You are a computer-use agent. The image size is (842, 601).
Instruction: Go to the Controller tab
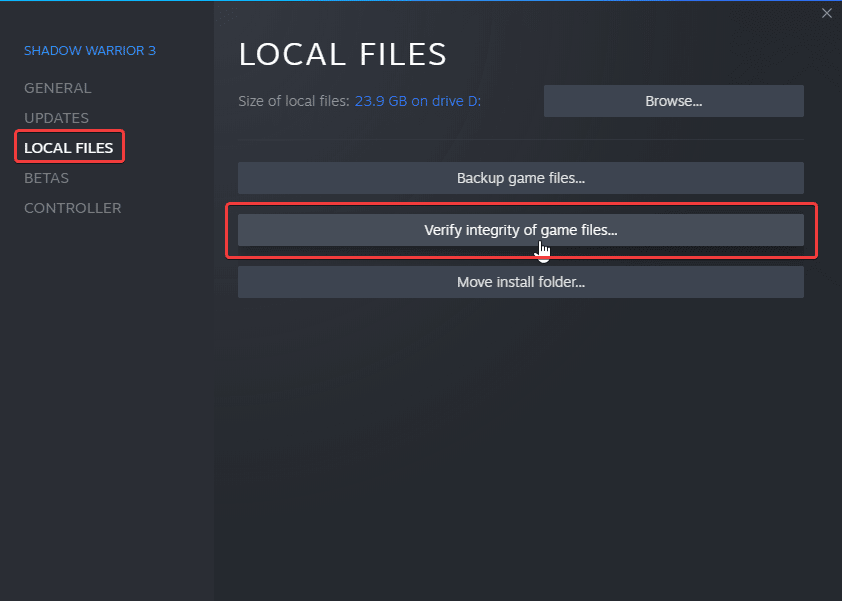coord(72,208)
